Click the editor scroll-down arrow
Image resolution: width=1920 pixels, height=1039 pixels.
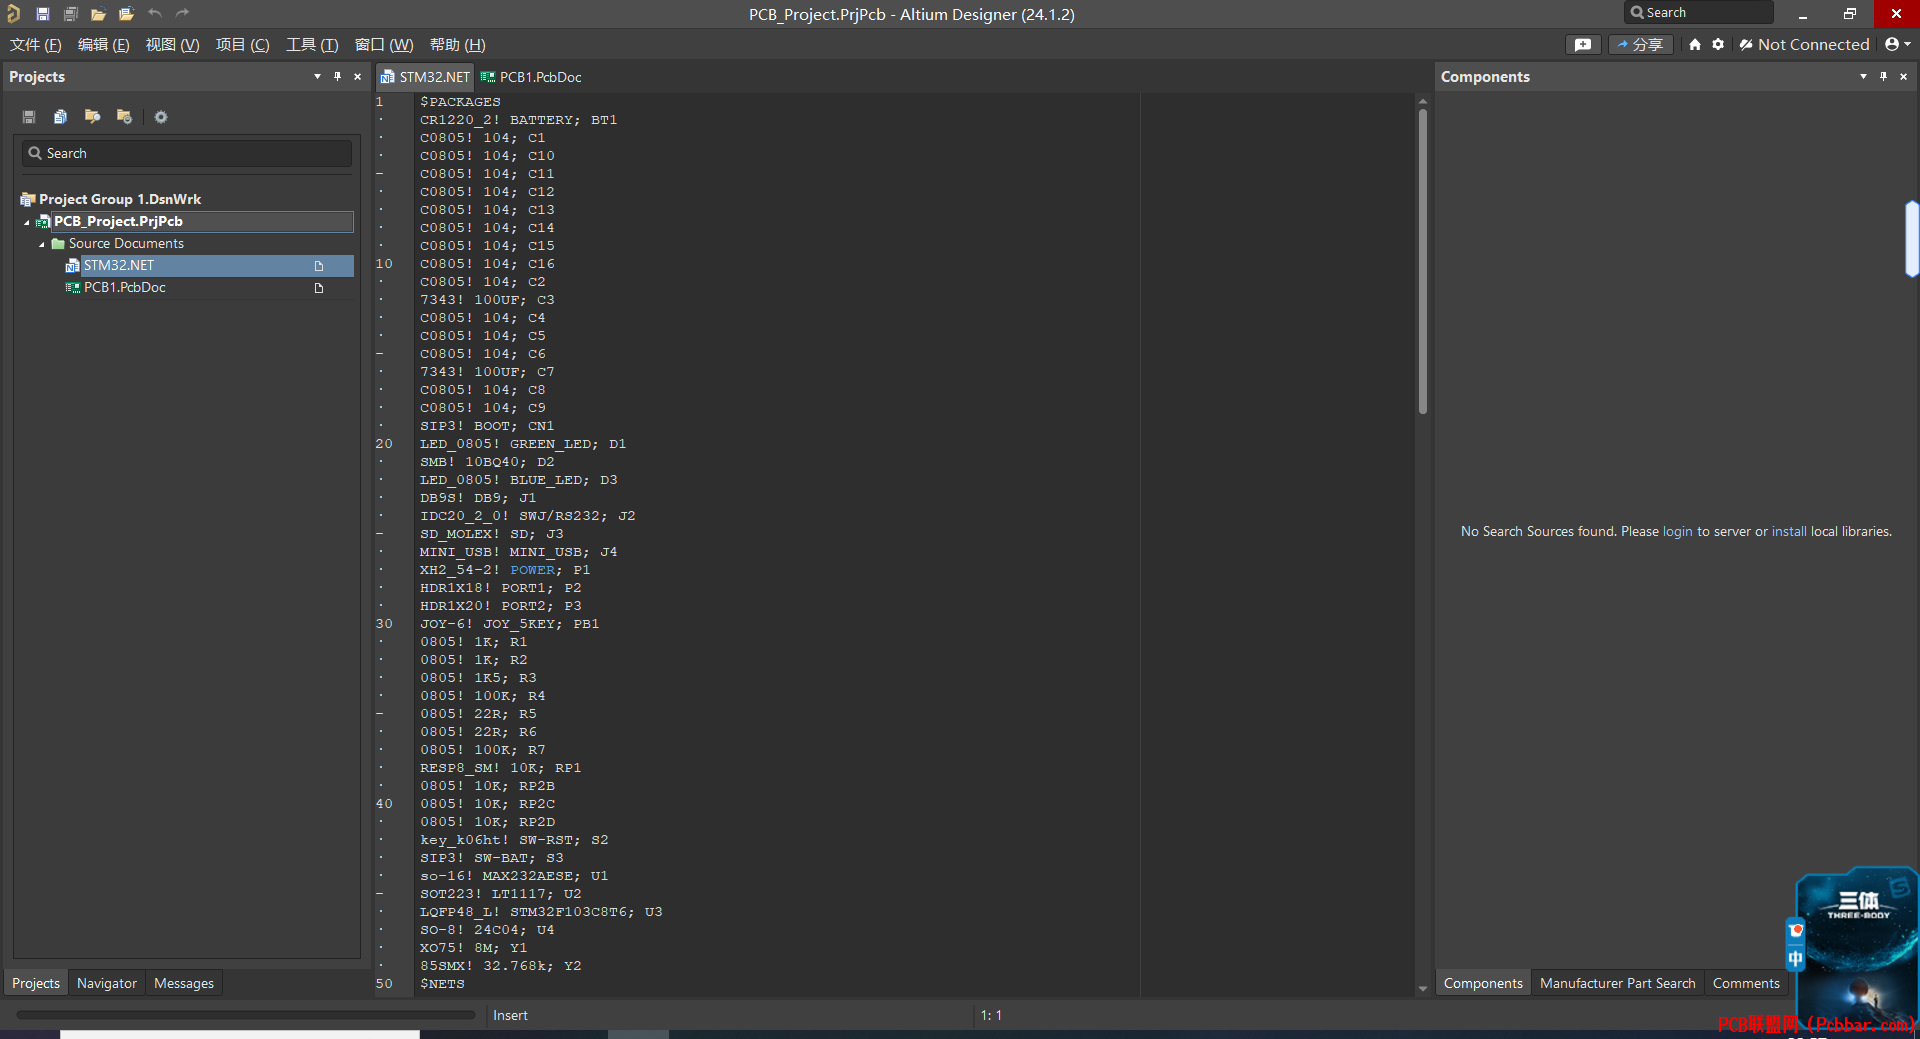tap(1422, 989)
